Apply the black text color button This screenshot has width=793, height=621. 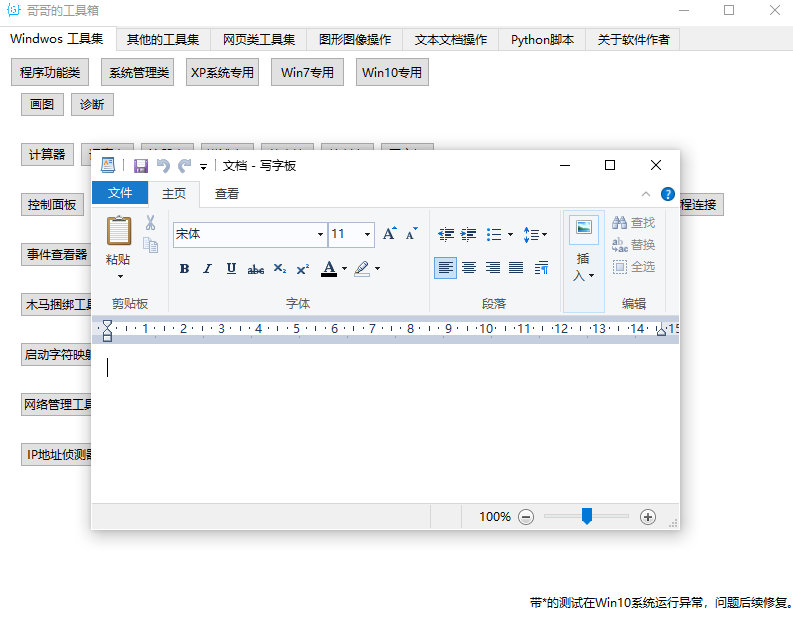329,269
